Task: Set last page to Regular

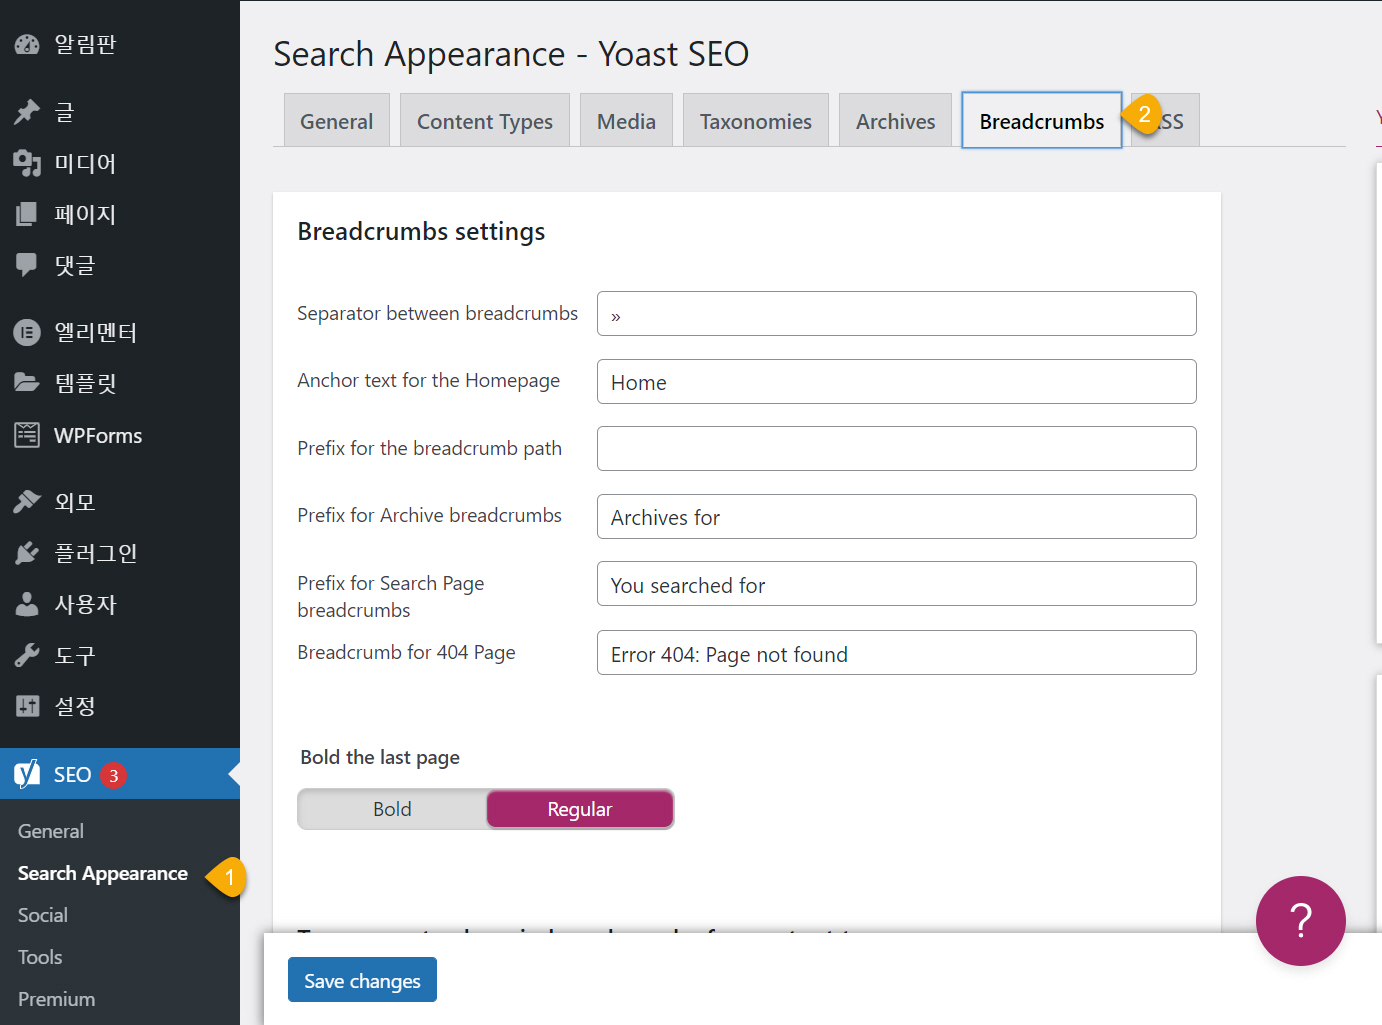Action: pos(580,809)
